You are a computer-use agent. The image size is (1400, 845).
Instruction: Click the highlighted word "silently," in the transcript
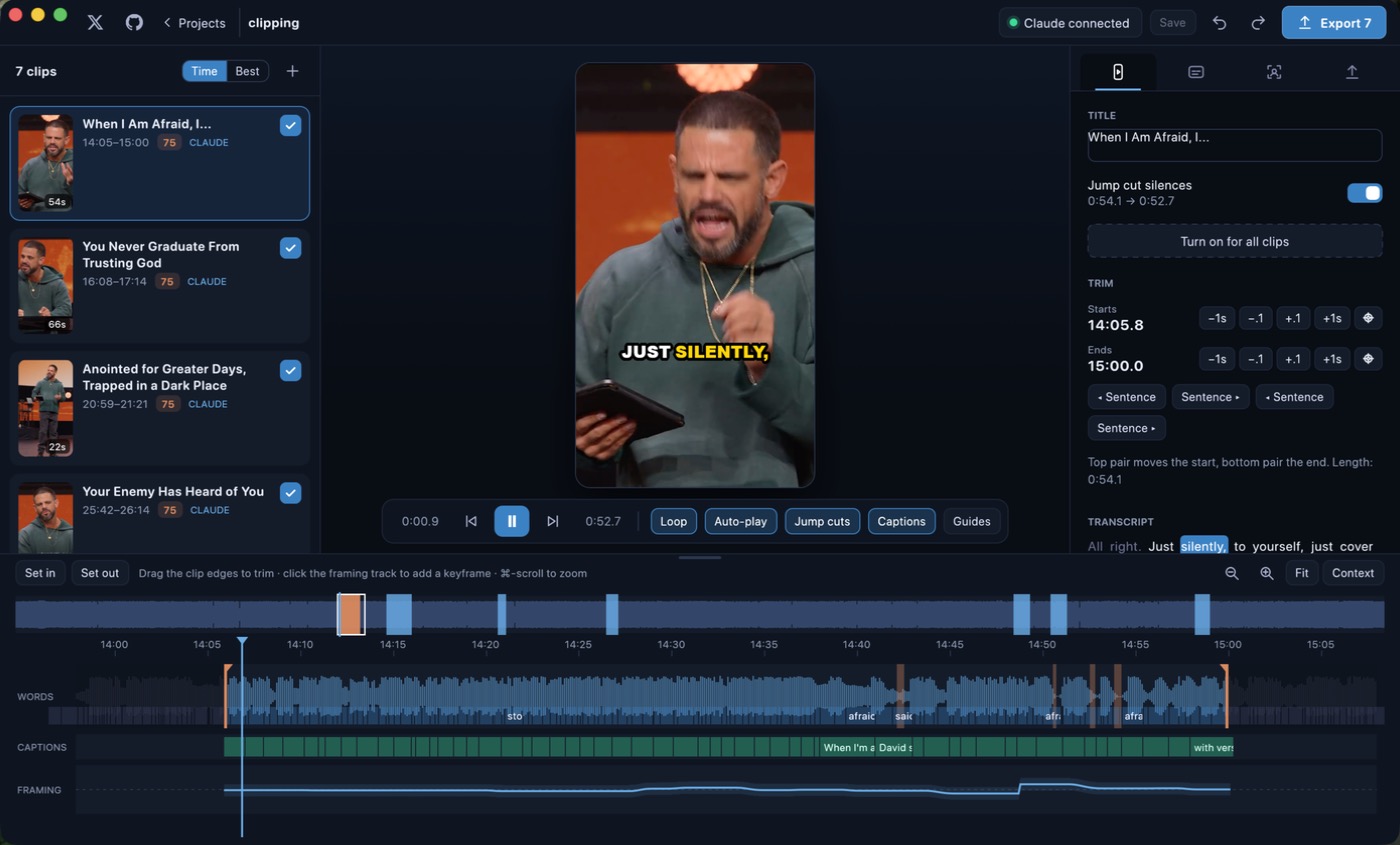point(1204,546)
